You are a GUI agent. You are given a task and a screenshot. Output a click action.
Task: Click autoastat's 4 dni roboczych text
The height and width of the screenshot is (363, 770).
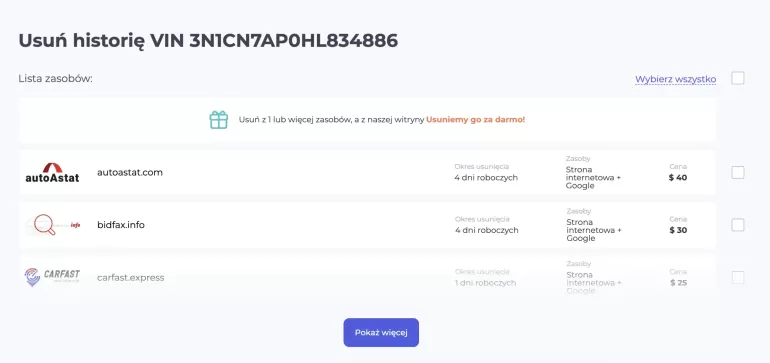point(486,177)
